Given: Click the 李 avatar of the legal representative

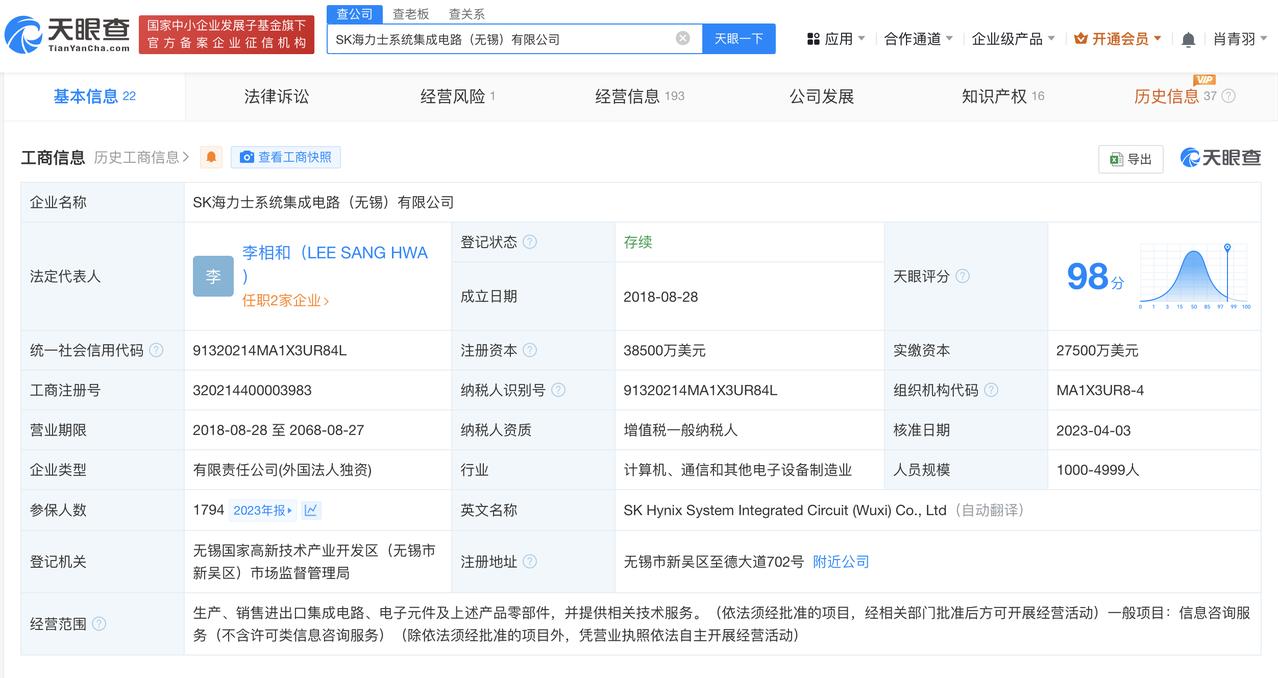Looking at the screenshot, I should tap(213, 276).
